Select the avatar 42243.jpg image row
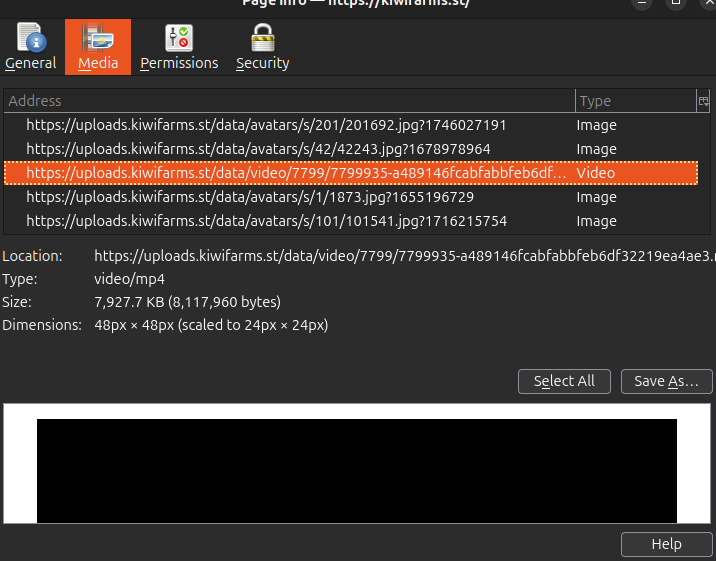716x561 pixels. (258, 149)
